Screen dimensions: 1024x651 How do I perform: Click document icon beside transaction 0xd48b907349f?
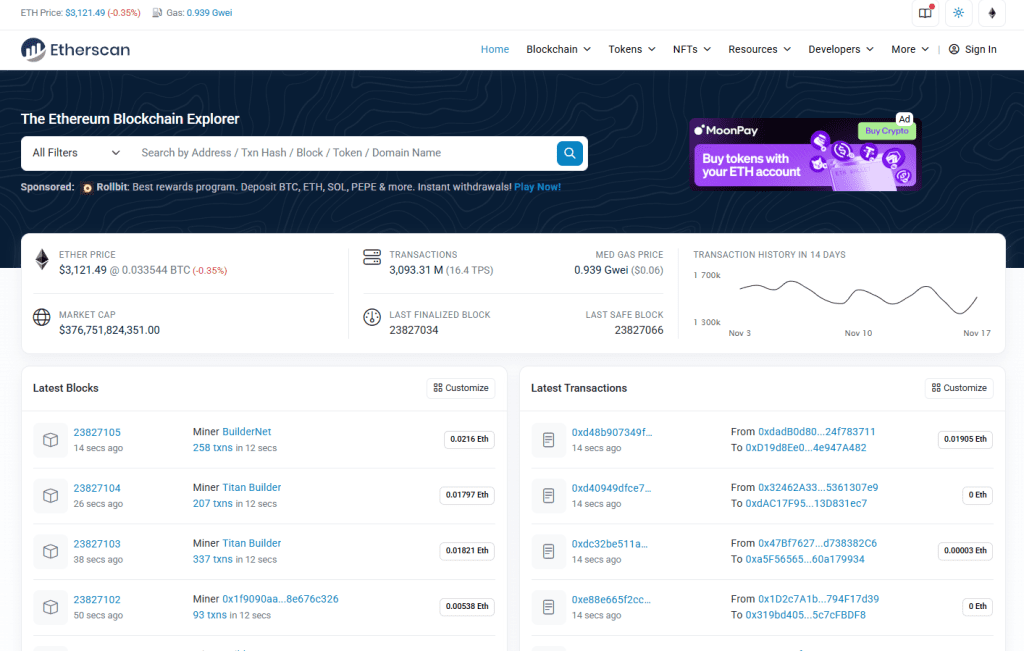[548, 440]
